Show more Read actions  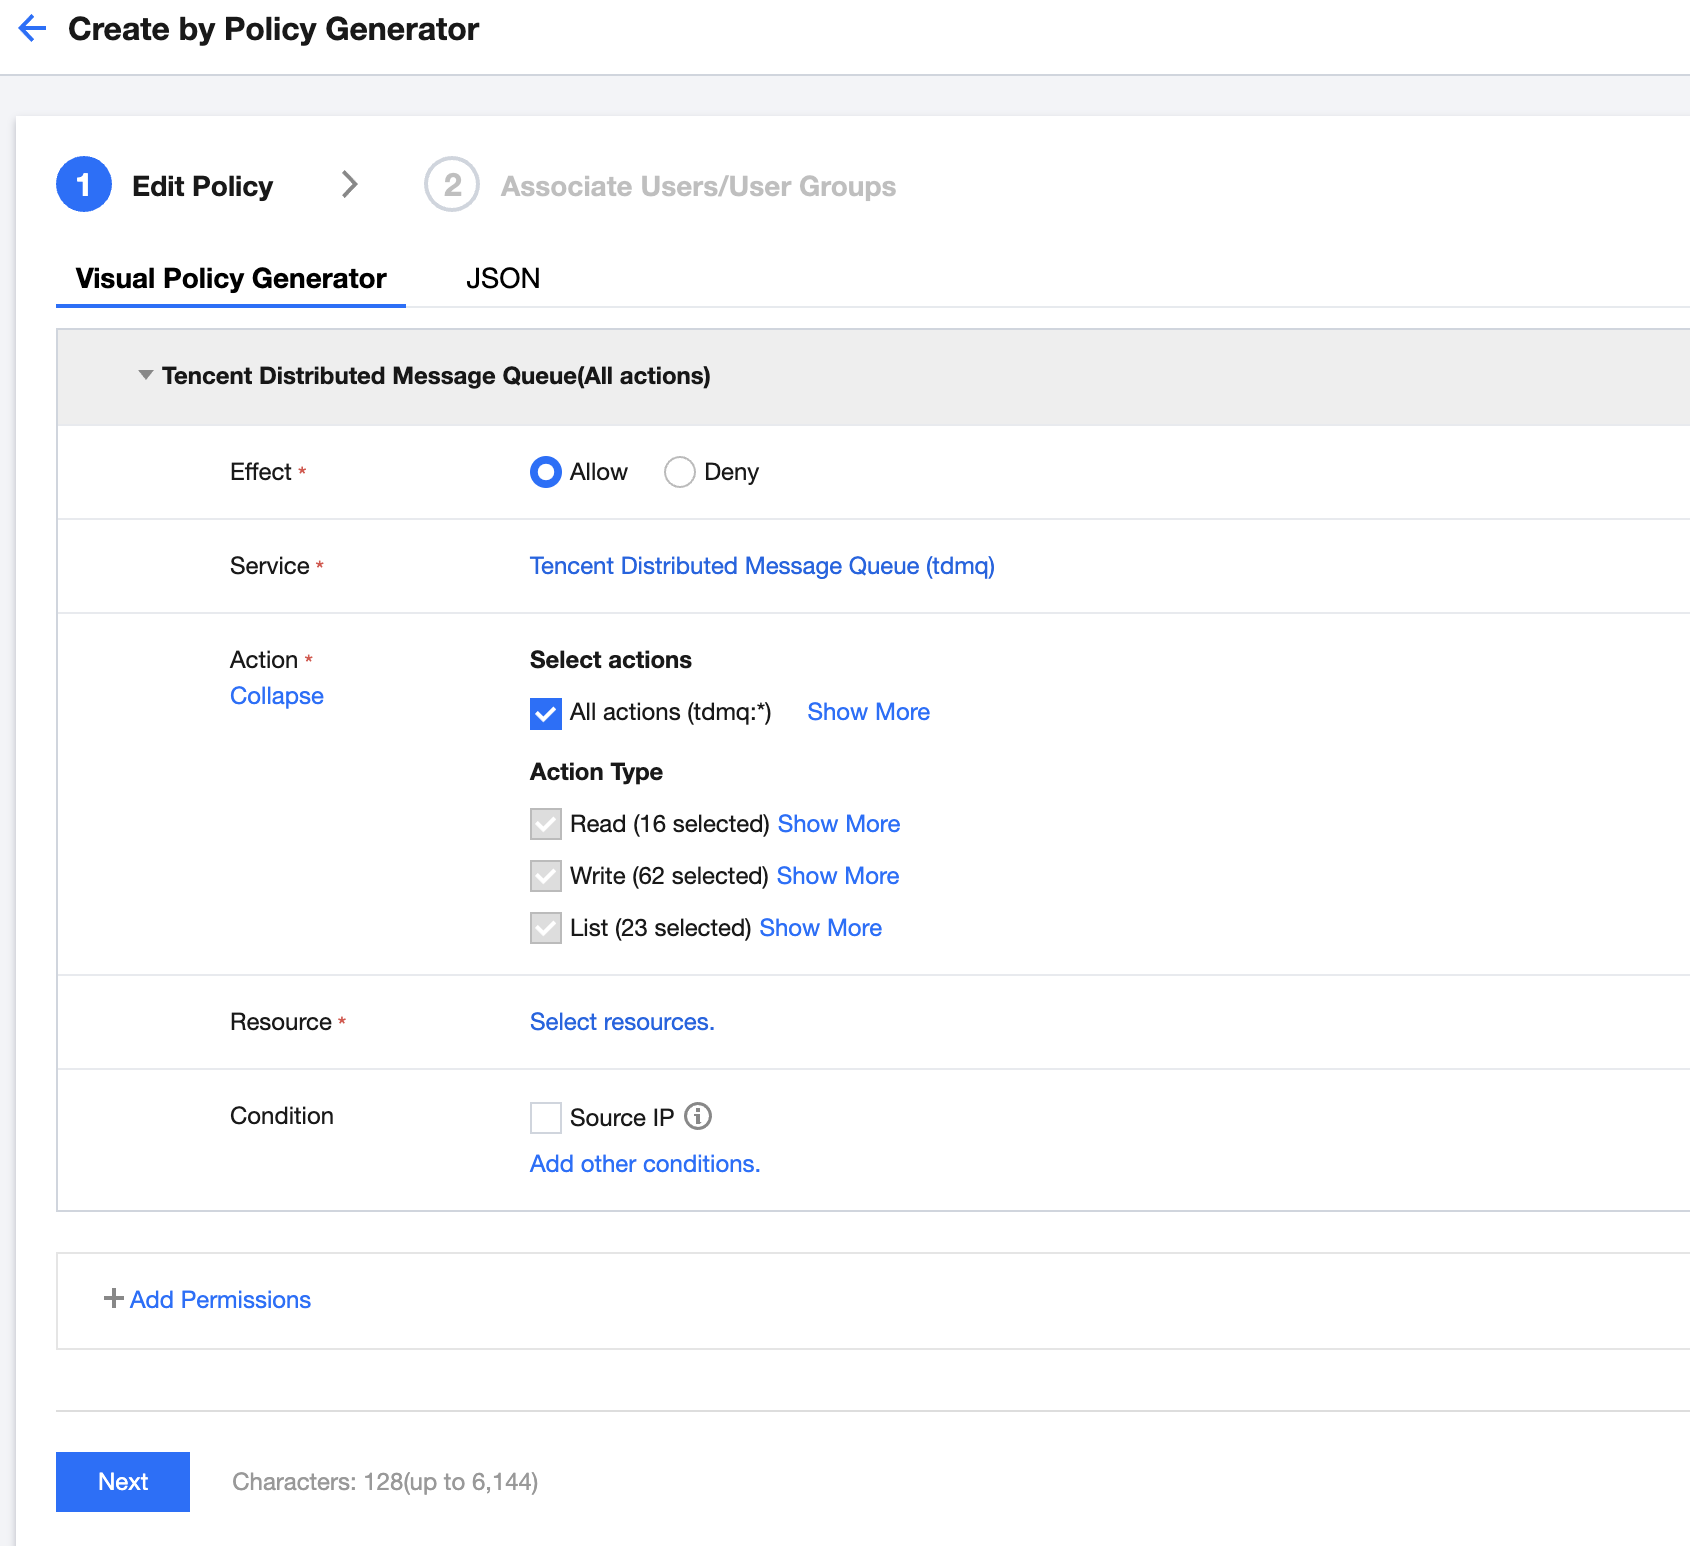pyautogui.click(x=839, y=824)
